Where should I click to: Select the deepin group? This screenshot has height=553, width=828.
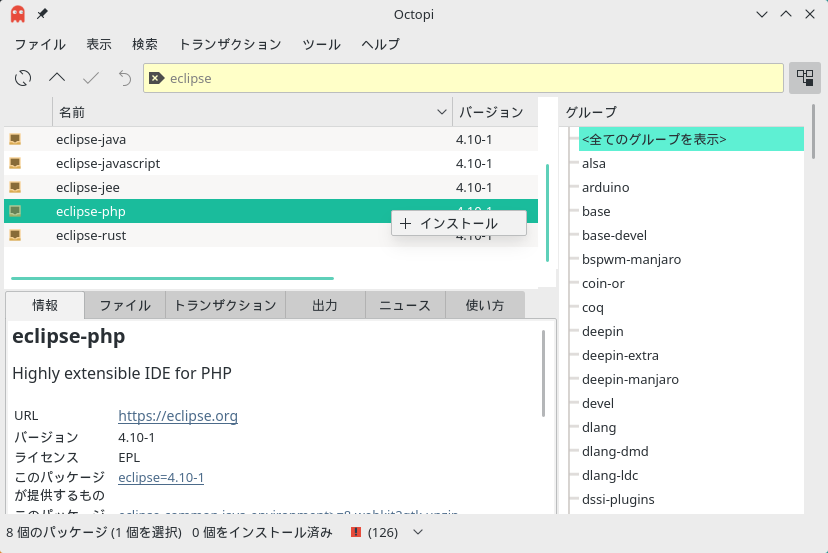tap(603, 331)
